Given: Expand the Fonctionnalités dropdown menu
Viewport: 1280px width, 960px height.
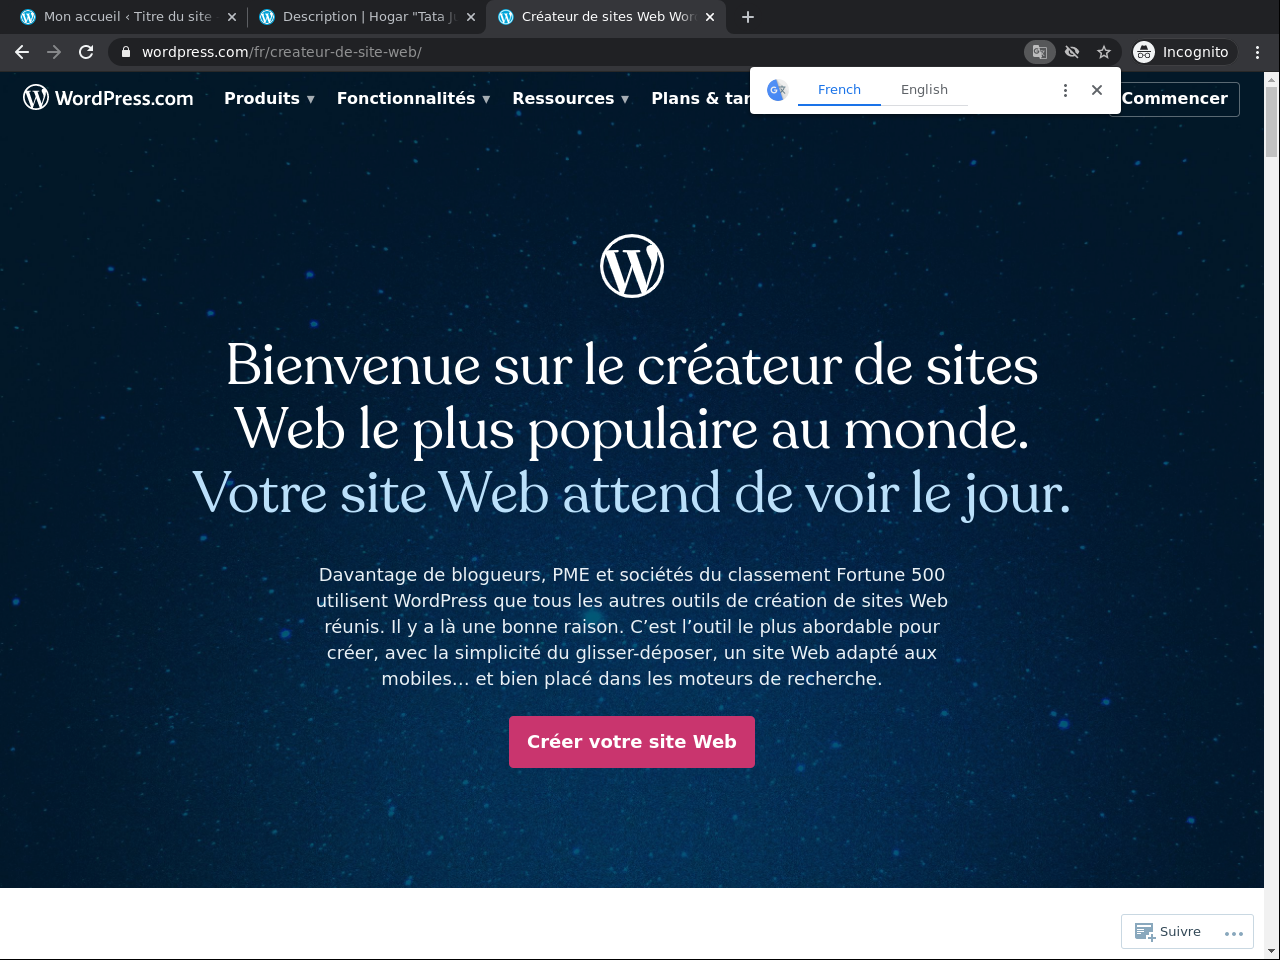Looking at the screenshot, I should pyautogui.click(x=413, y=98).
